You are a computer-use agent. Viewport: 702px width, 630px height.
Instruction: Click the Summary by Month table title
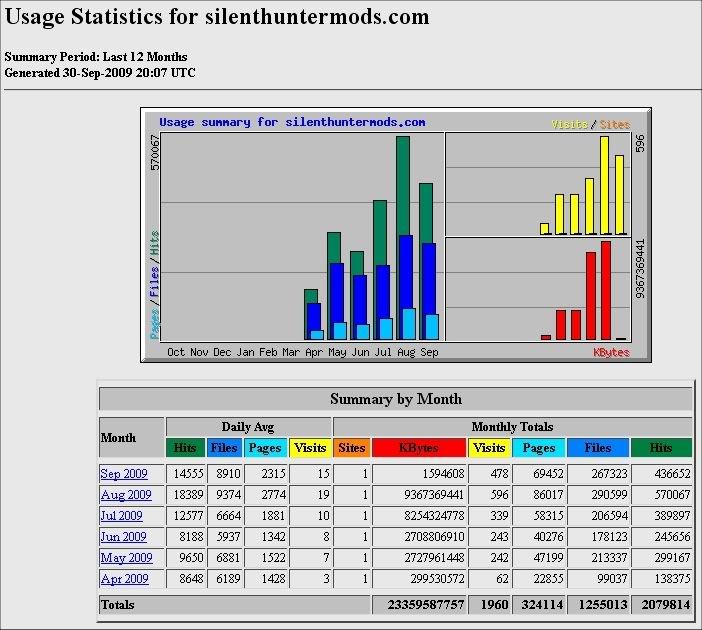coord(396,399)
